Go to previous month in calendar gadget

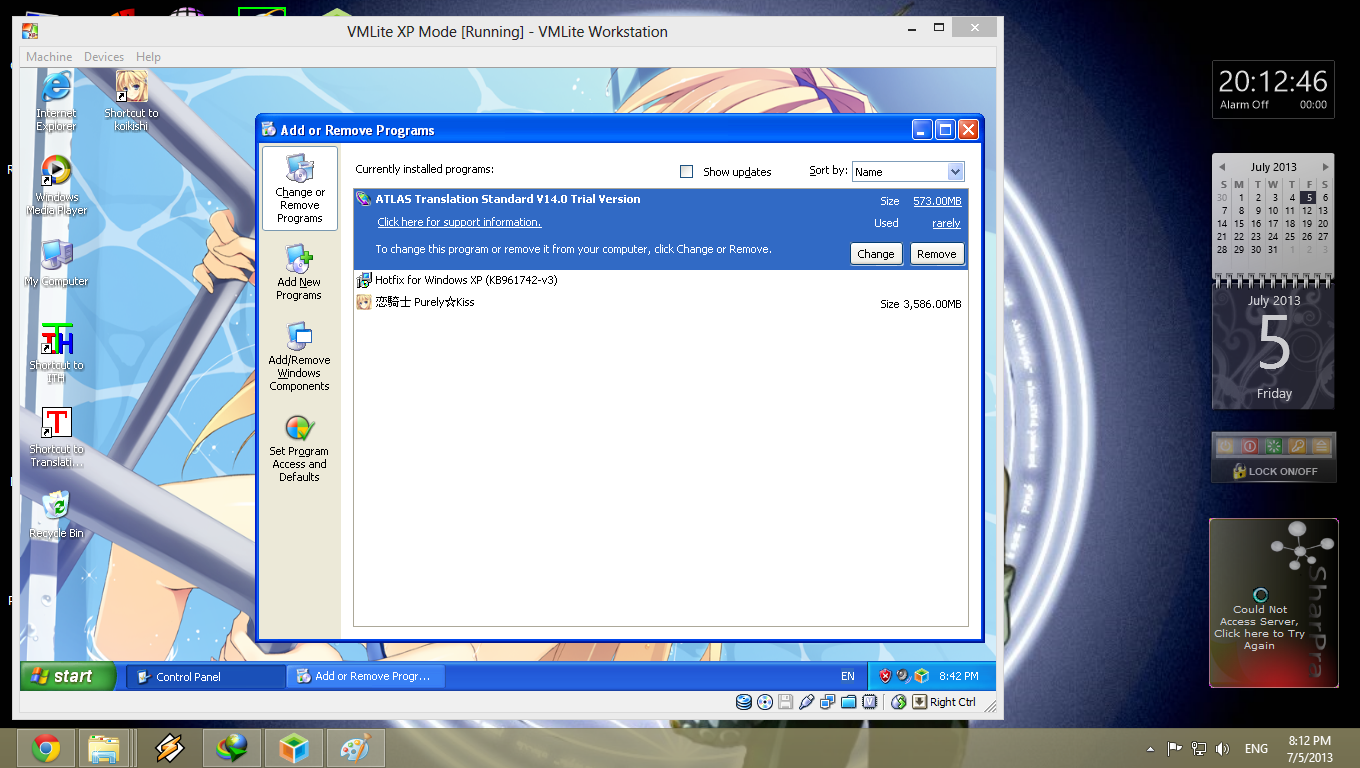[1220, 167]
